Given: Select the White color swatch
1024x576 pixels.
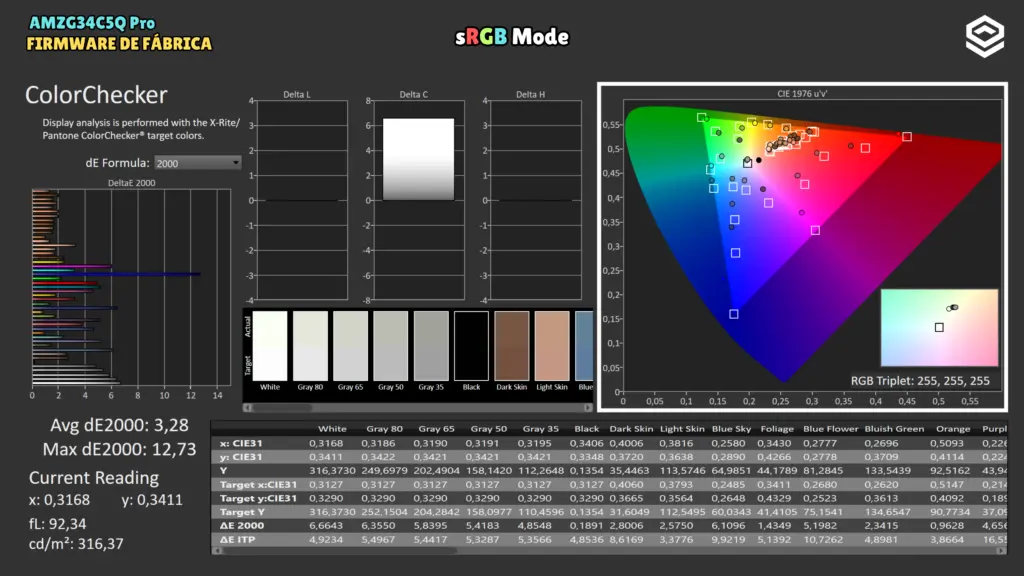Looking at the screenshot, I should (270, 345).
